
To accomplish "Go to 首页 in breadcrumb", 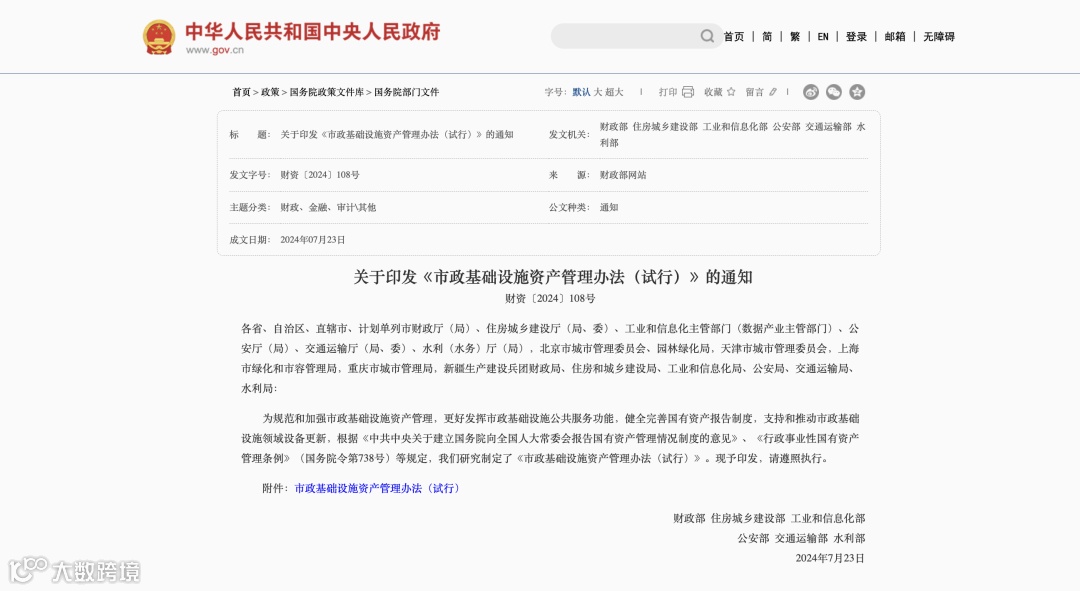I will click(241, 92).
